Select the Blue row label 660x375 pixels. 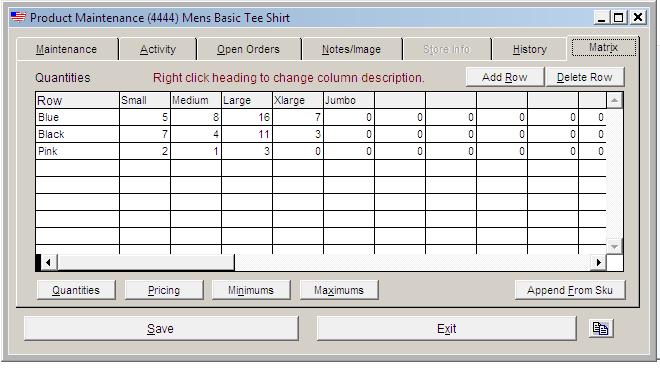pos(77,117)
